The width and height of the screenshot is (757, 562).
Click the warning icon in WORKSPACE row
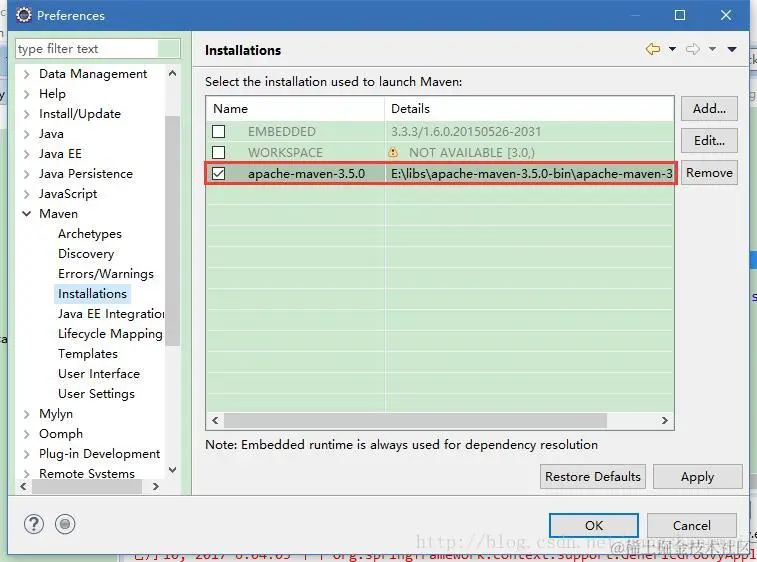coord(393,153)
